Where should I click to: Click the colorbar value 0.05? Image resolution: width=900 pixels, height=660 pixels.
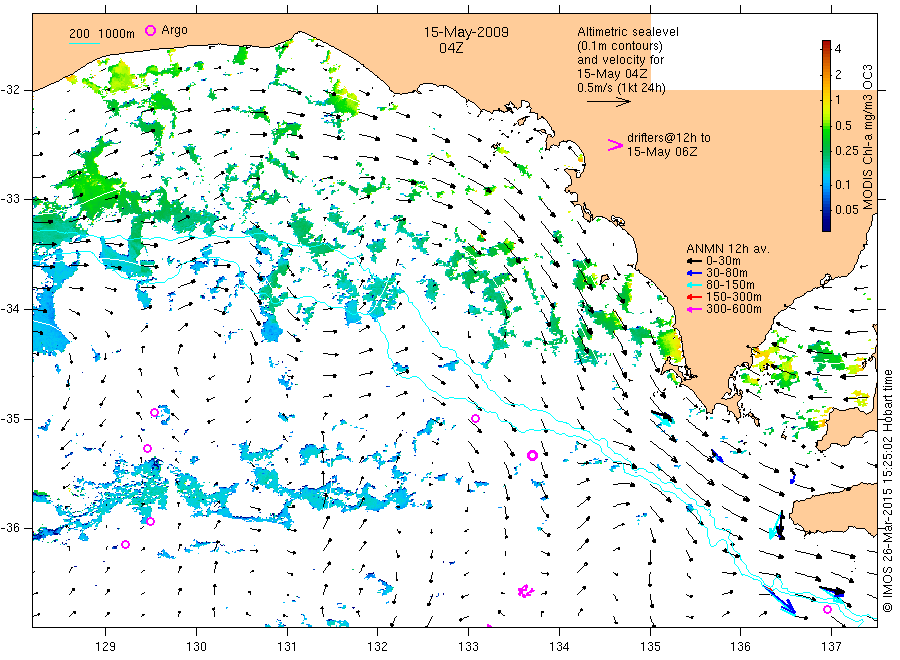pyautogui.click(x=847, y=209)
